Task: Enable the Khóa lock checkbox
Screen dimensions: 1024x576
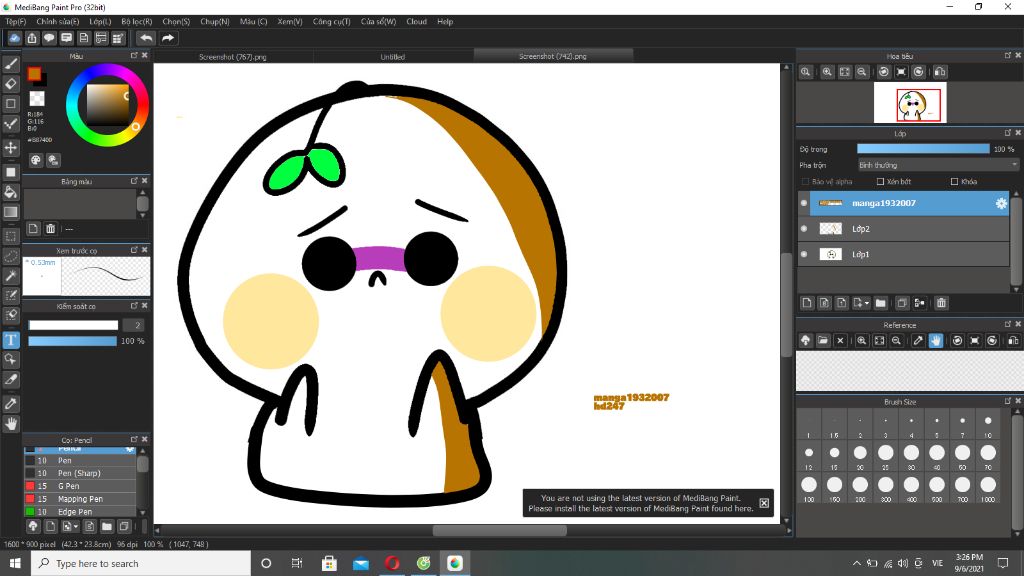Action: (x=954, y=182)
